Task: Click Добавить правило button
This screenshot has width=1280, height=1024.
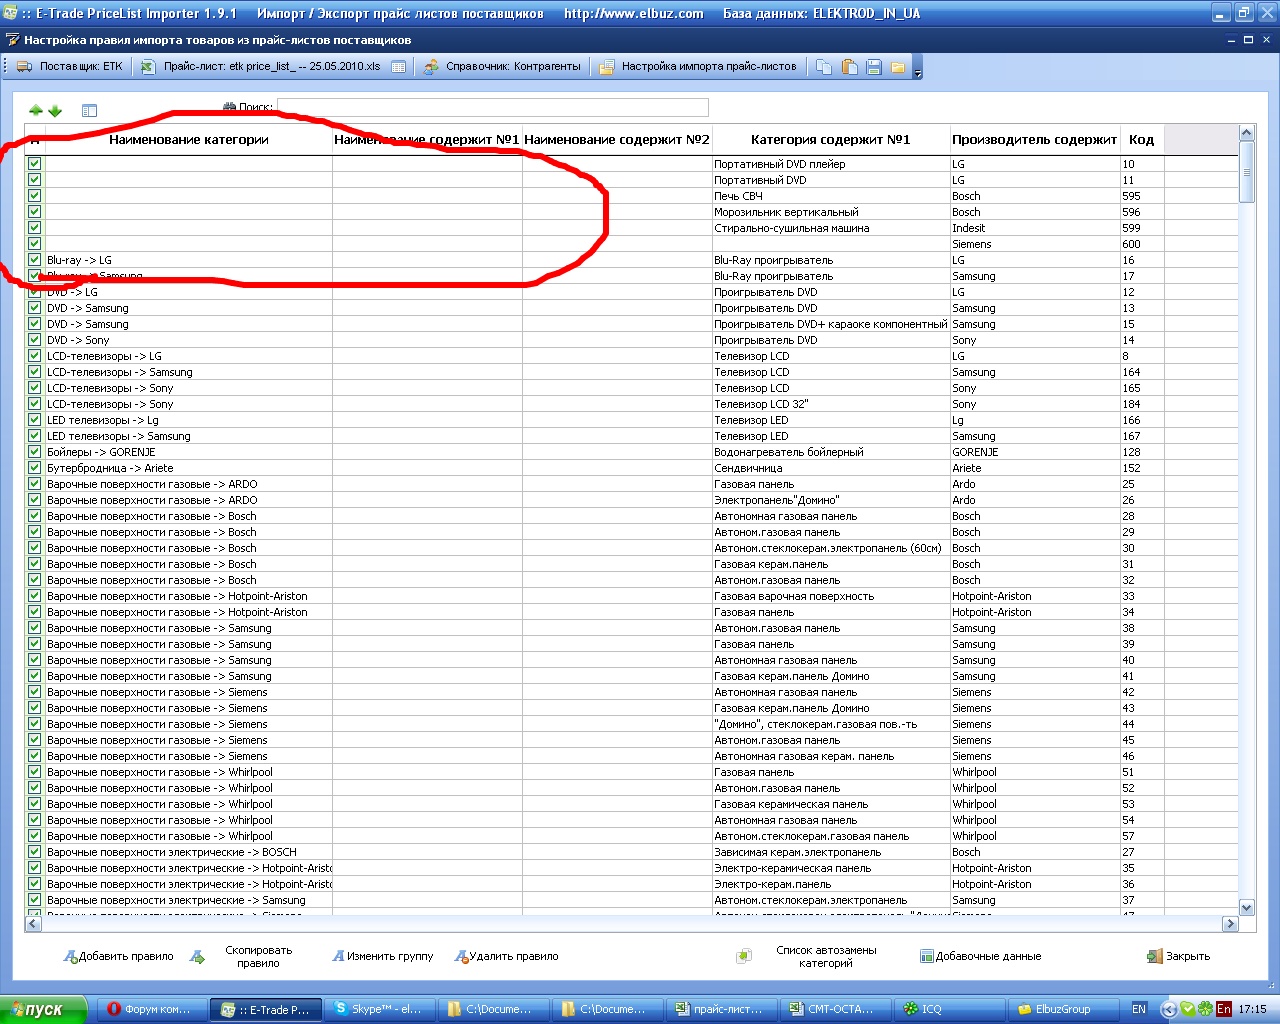Action: [x=118, y=956]
